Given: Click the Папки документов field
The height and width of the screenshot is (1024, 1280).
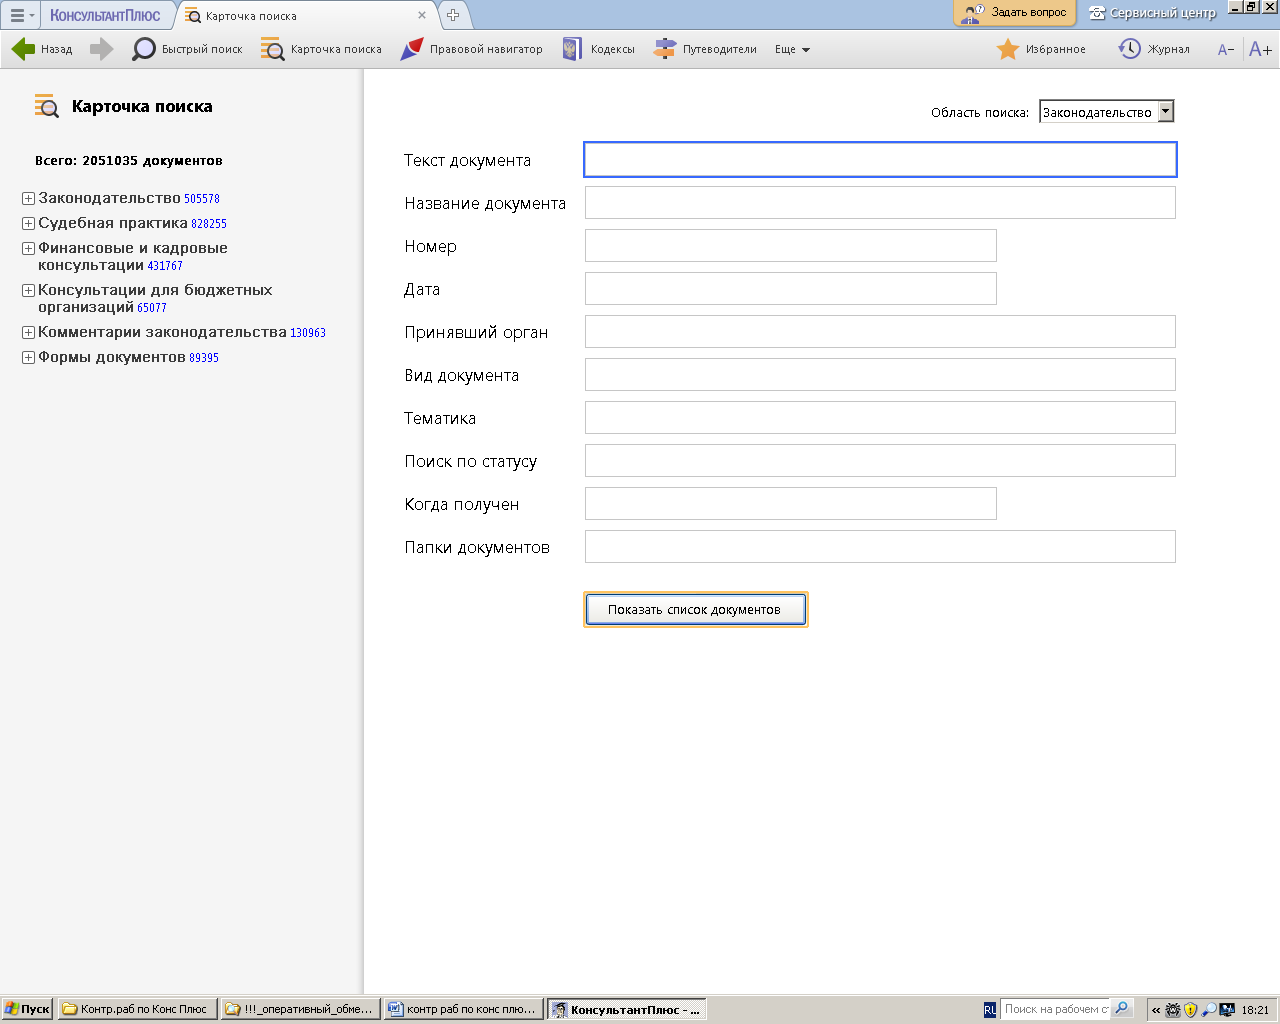Looking at the screenshot, I should tap(880, 547).
